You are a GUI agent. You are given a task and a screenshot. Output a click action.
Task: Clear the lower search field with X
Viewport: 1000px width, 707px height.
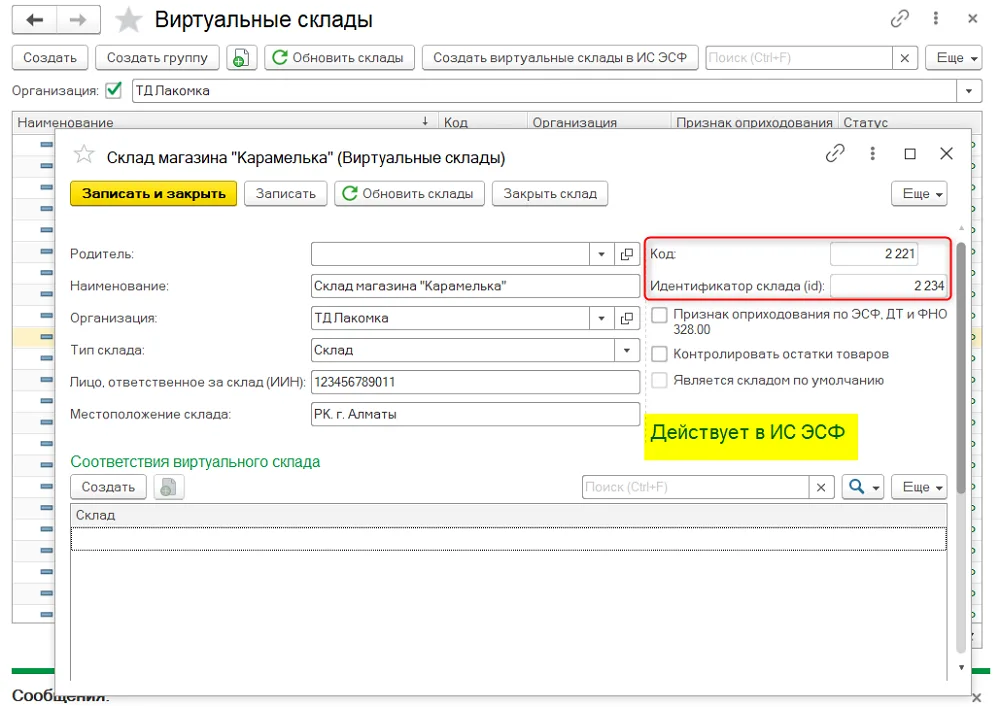[x=821, y=488]
